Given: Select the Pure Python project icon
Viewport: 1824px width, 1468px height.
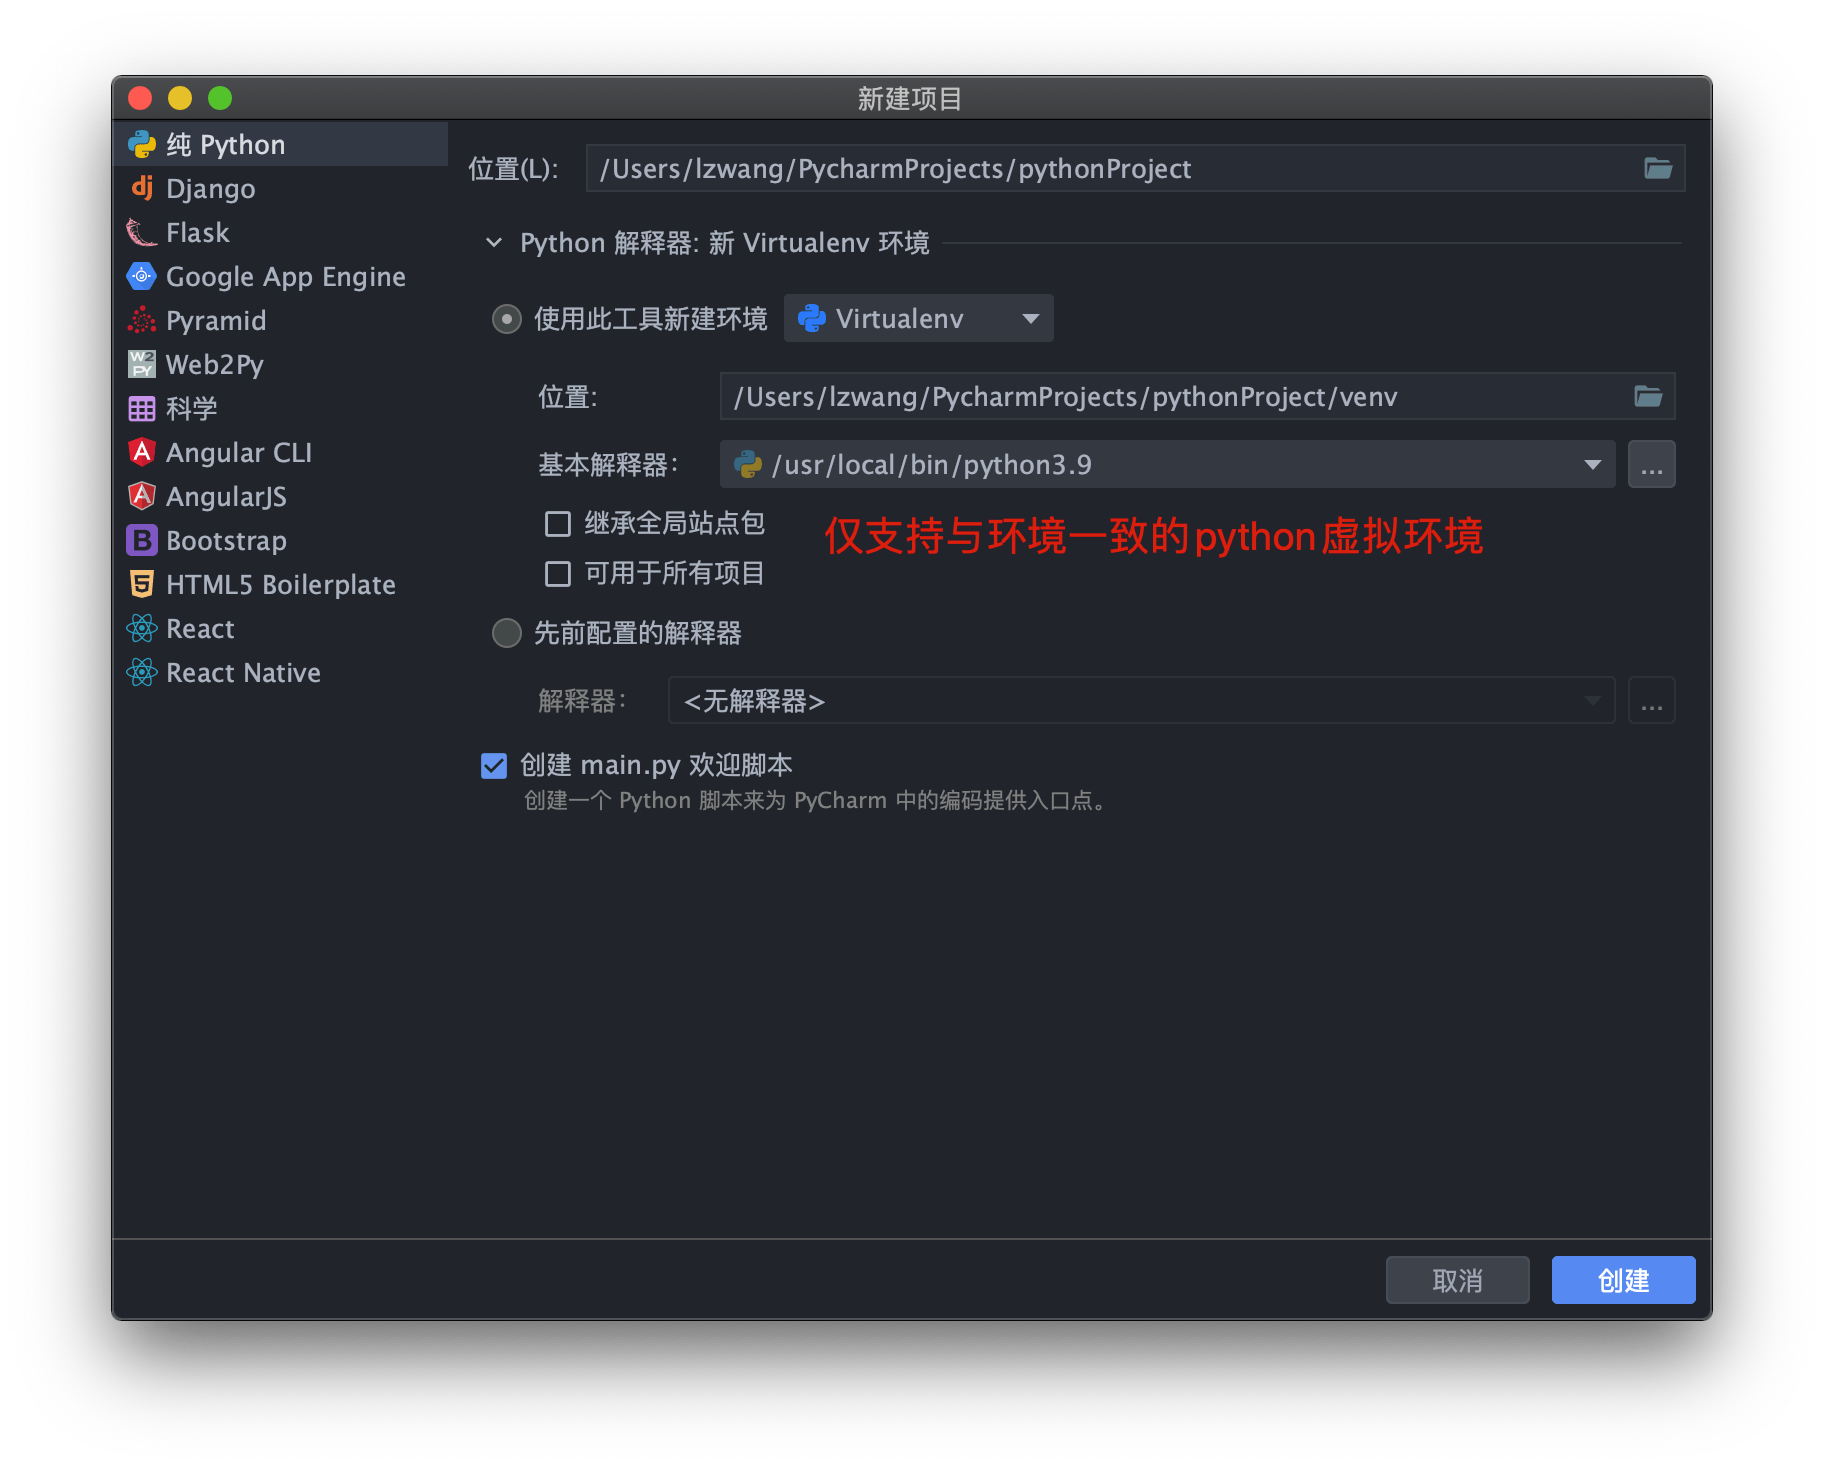Looking at the screenshot, I should (142, 145).
